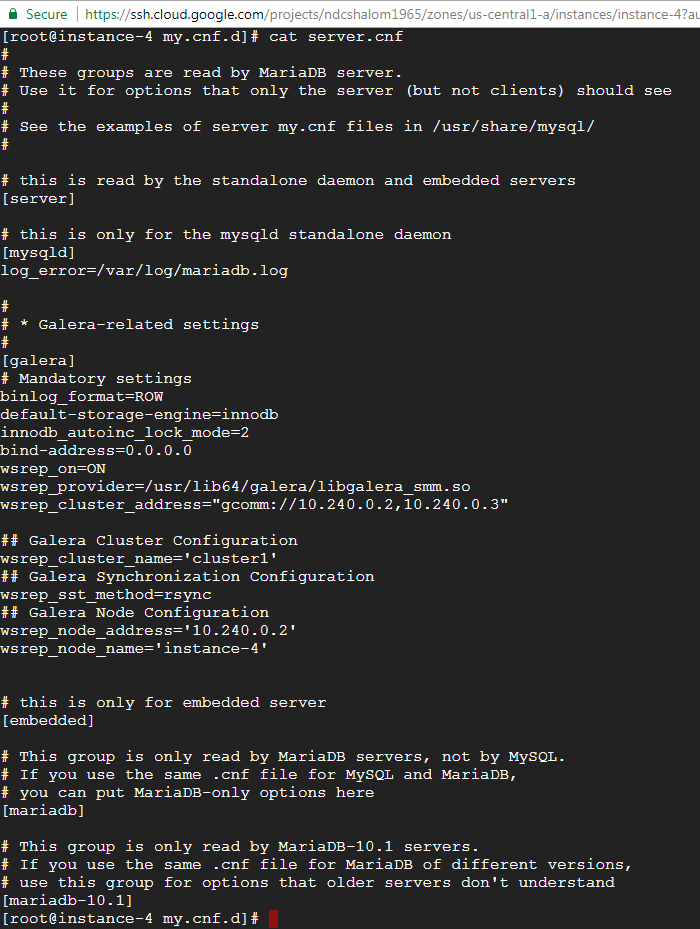
Task: Click the Secure label in address bar
Action: tap(47, 14)
